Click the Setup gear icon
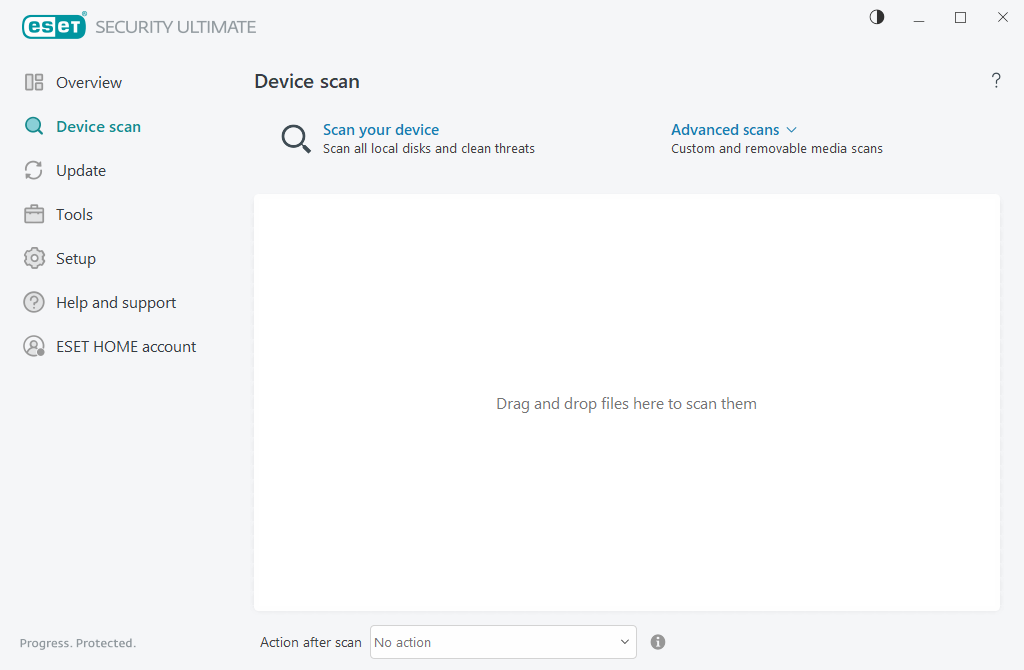This screenshot has width=1024, height=670. pyautogui.click(x=34, y=259)
